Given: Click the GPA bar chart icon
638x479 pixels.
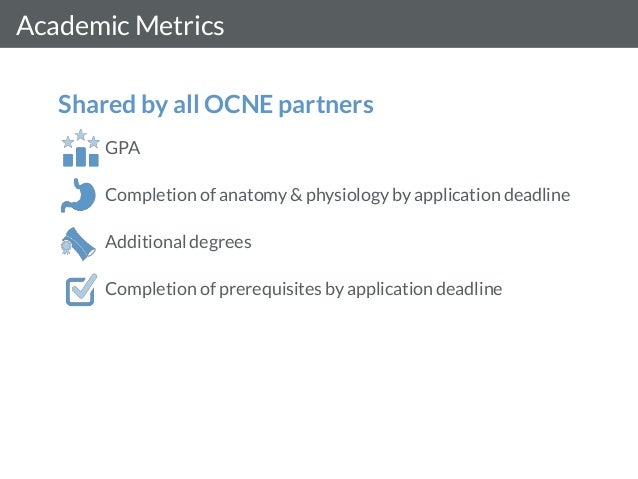Looking at the screenshot, I should click(x=81, y=148).
